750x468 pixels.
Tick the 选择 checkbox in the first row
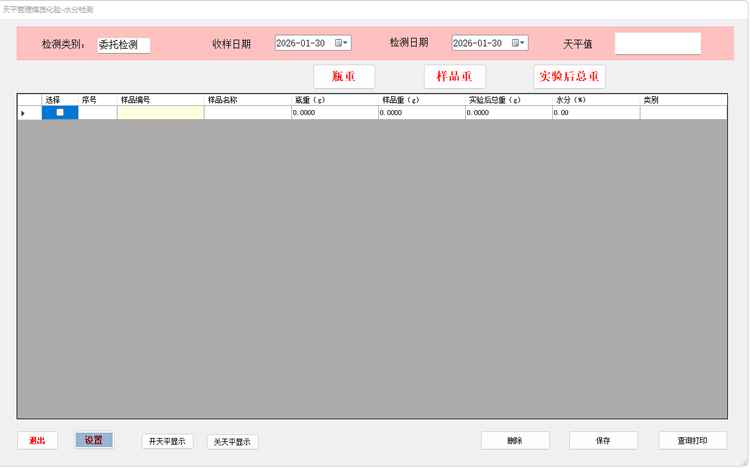pyautogui.click(x=60, y=113)
